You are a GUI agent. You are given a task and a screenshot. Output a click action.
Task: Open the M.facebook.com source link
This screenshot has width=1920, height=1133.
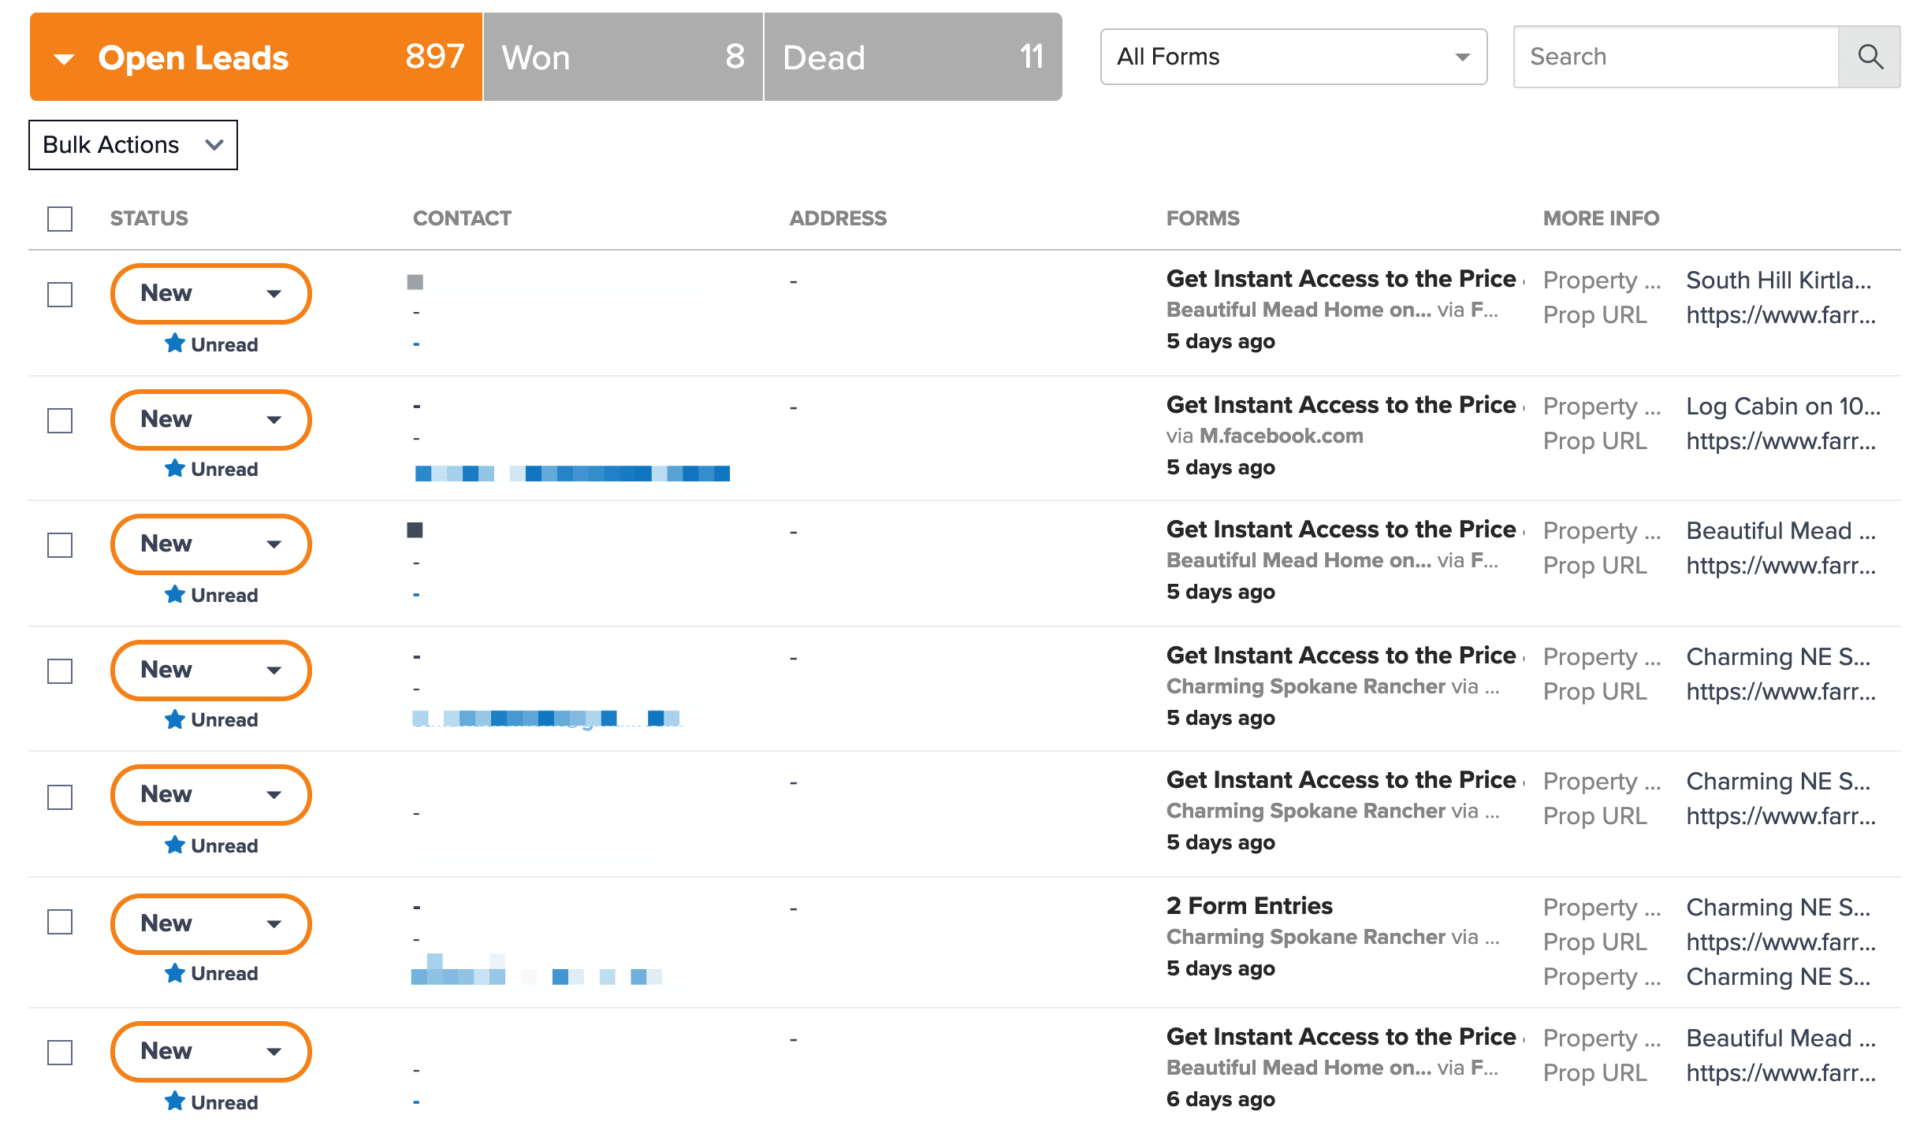[1281, 436]
